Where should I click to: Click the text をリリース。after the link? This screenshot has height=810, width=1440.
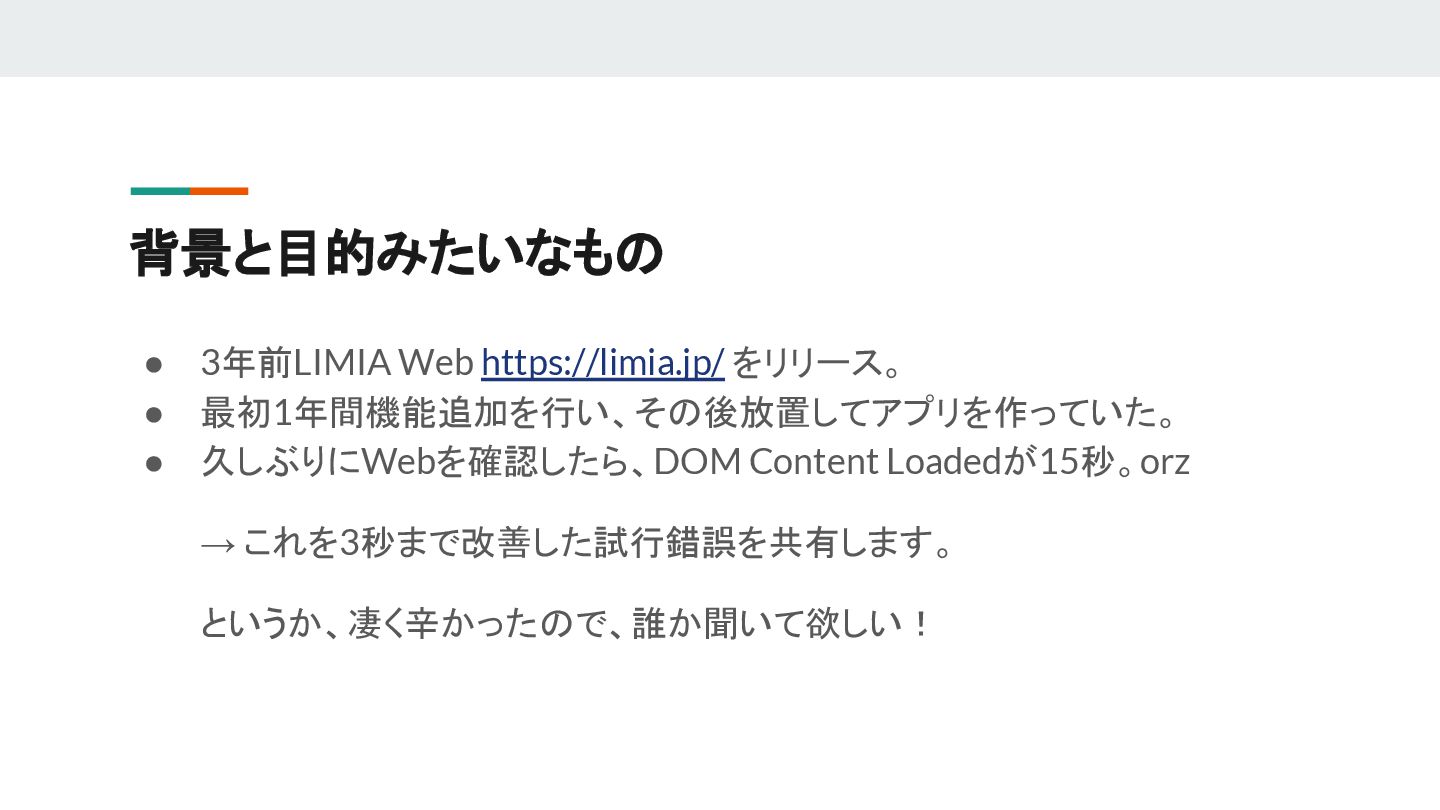tap(817, 362)
